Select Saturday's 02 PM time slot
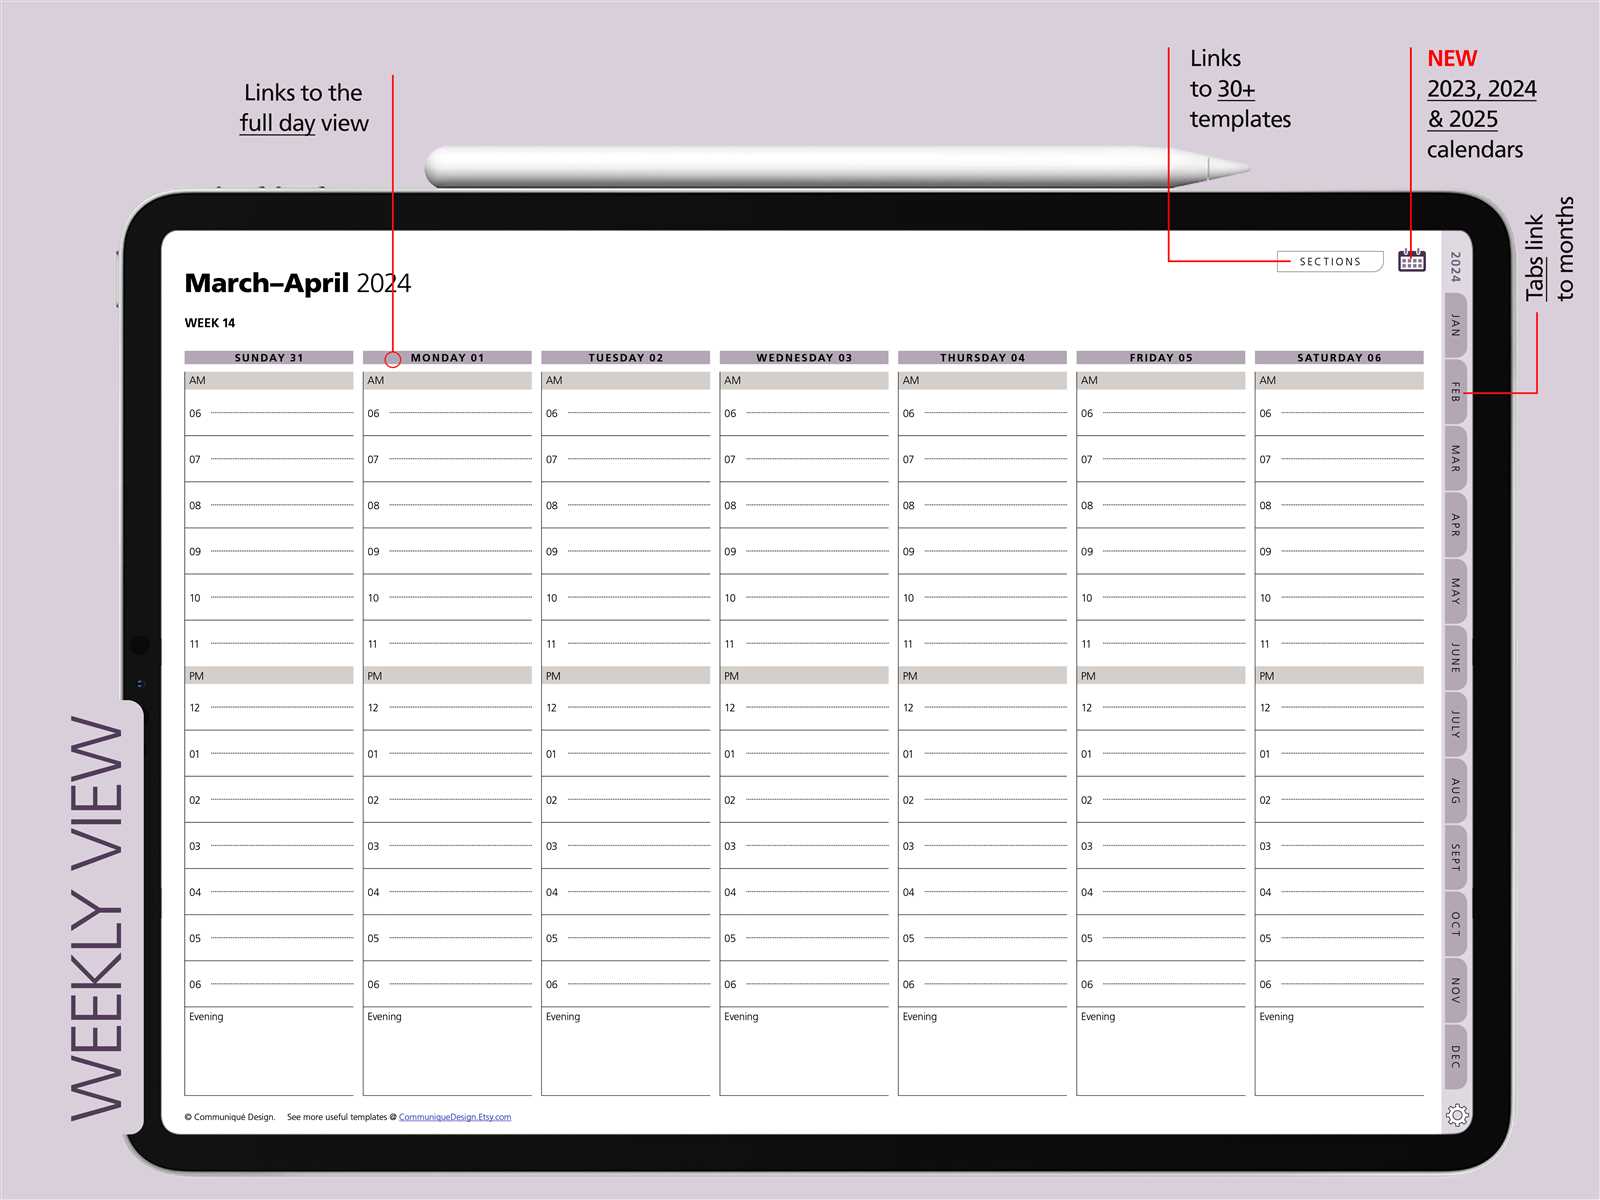 click(1339, 800)
